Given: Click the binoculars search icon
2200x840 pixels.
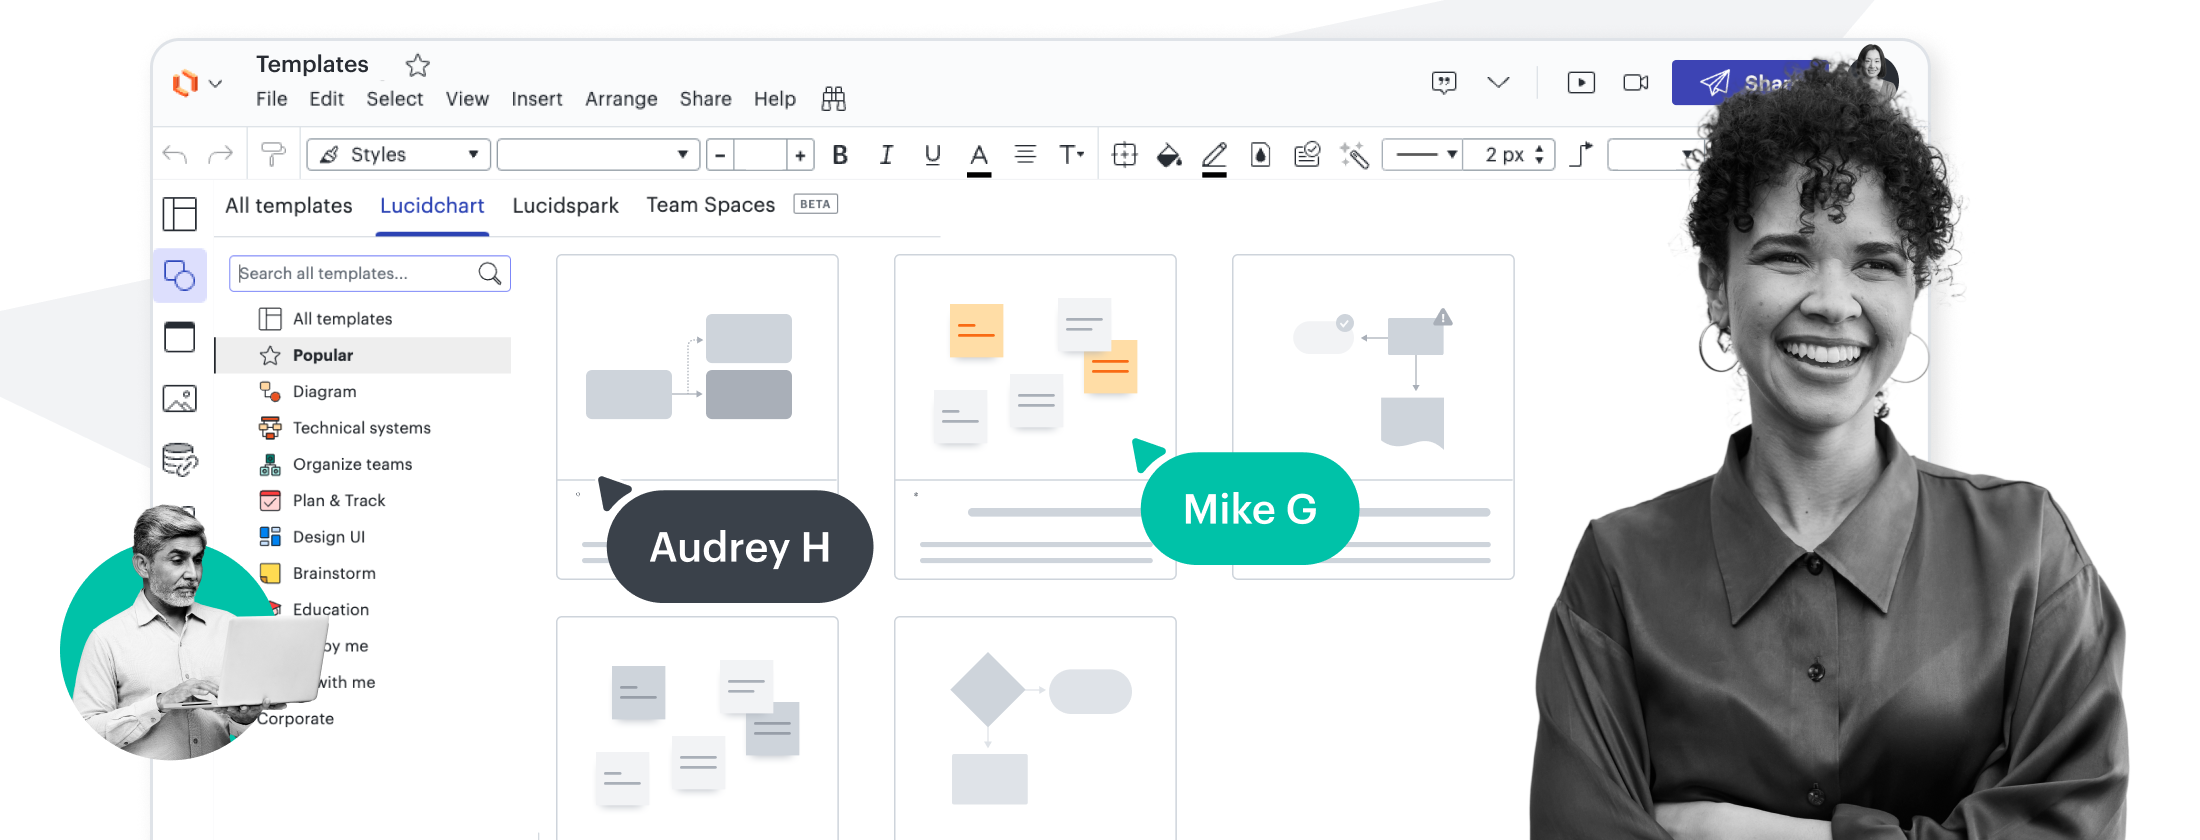Looking at the screenshot, I should [833, 98].
